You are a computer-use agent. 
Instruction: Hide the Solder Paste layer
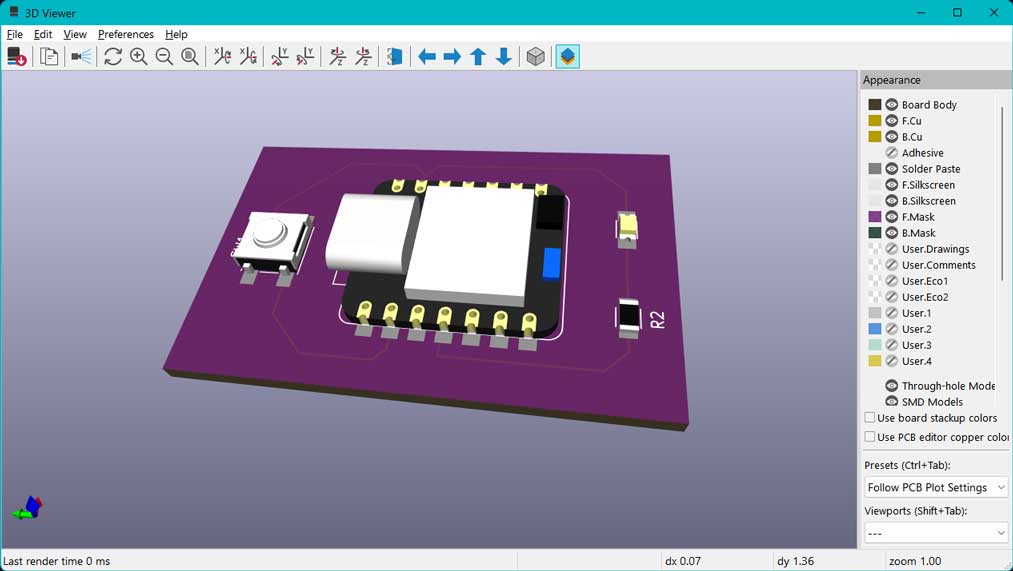click(x=892, y=169)
